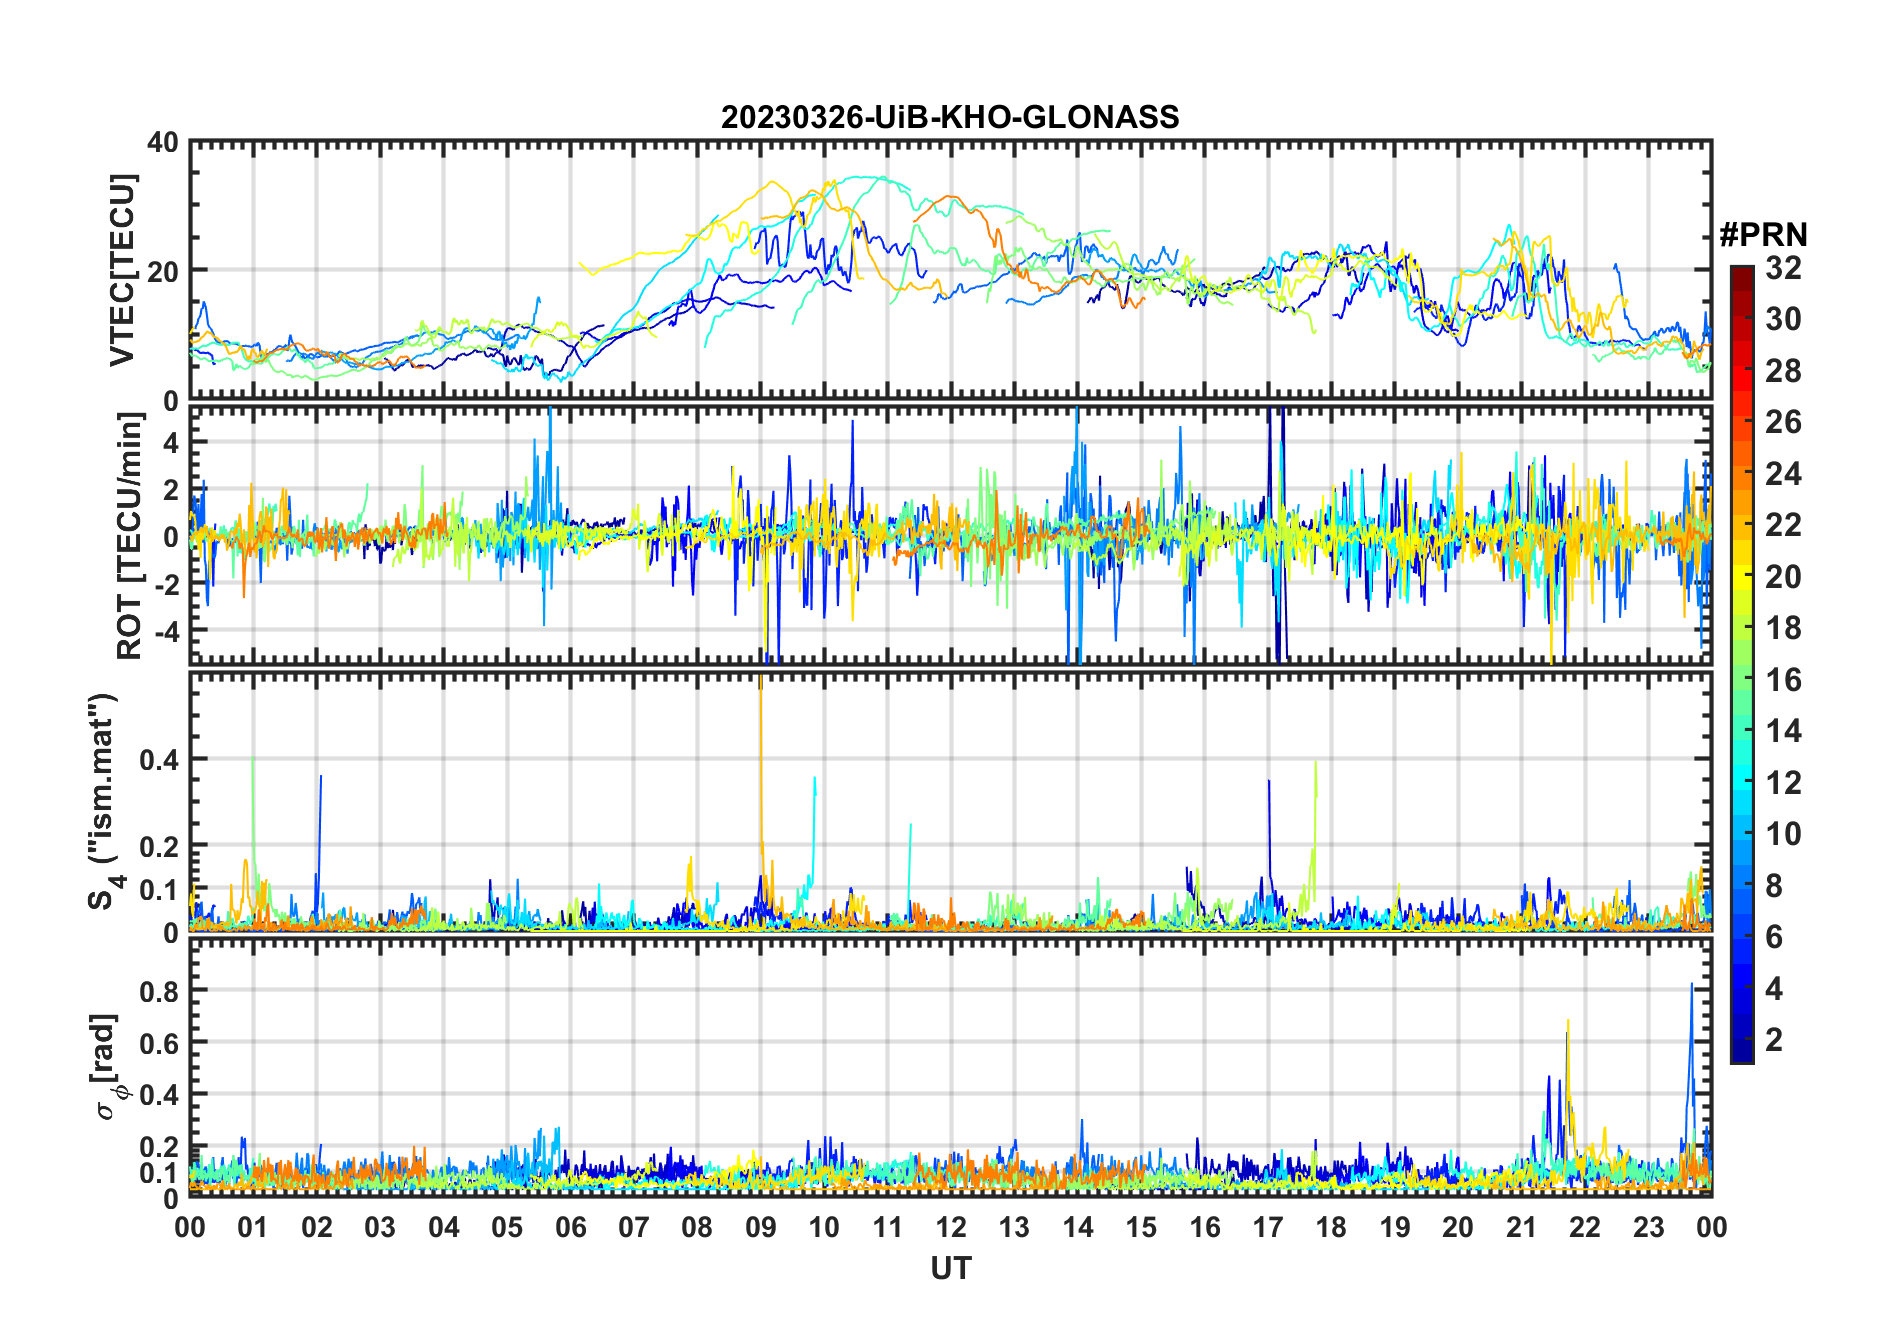Click colorbar tick label 30
Viewport: 1902px width, 1330px height.
(1783, 319)
